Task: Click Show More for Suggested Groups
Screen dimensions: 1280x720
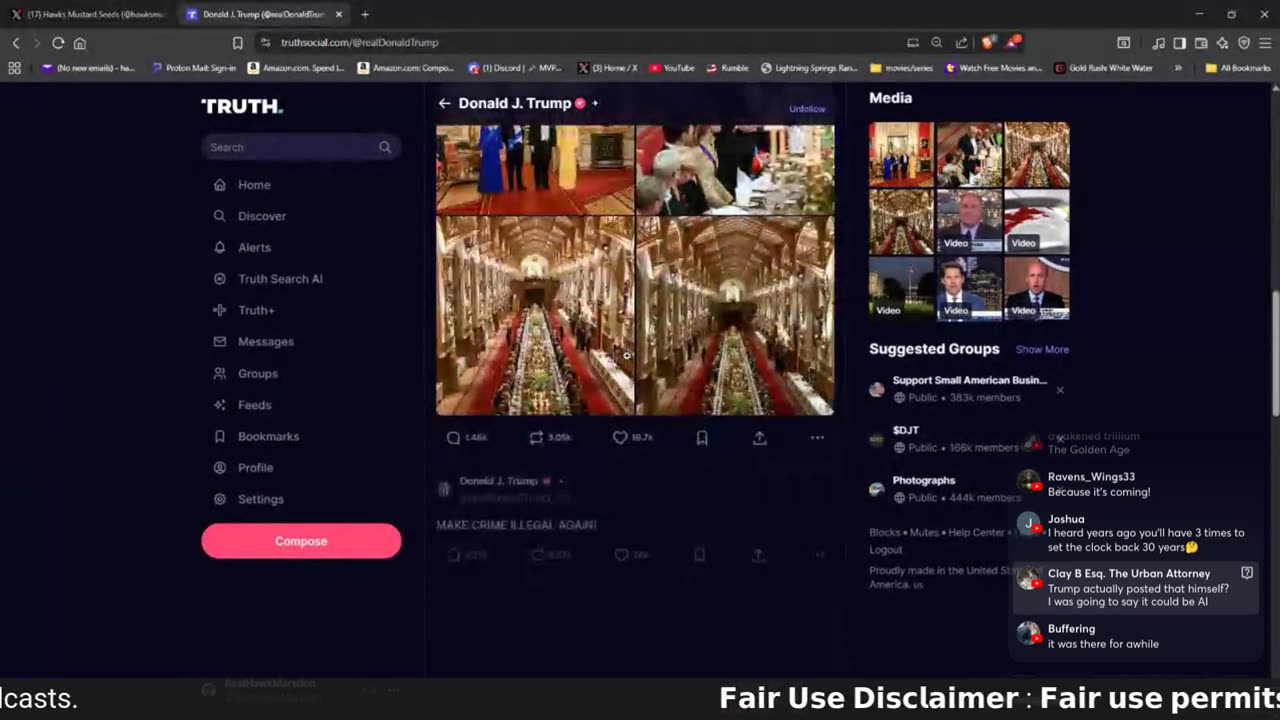Action: [1042, 350]
